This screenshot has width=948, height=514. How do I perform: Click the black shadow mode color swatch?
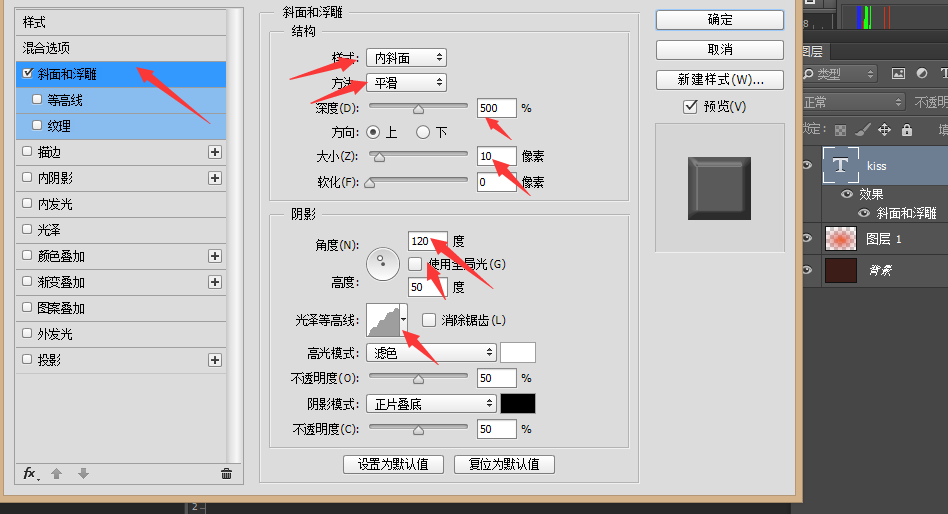click(x=517, y=404)
